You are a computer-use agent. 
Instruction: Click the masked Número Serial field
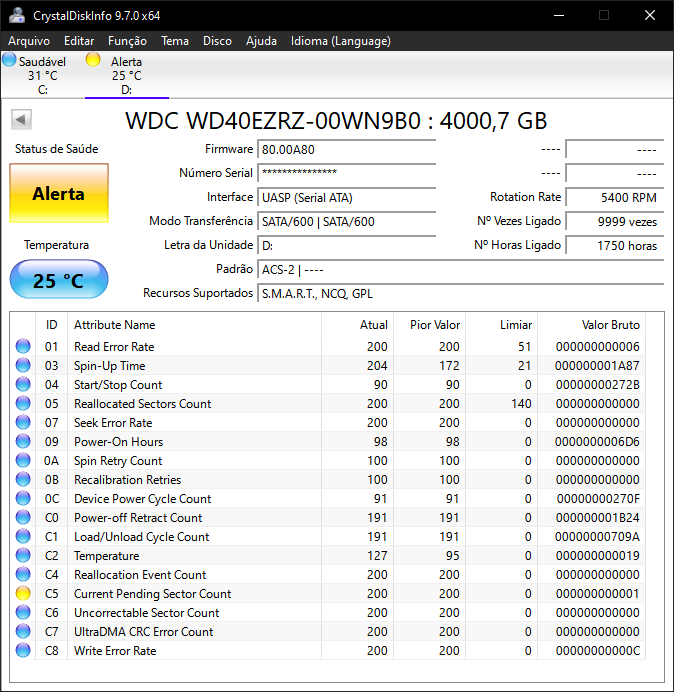(346, 173)
